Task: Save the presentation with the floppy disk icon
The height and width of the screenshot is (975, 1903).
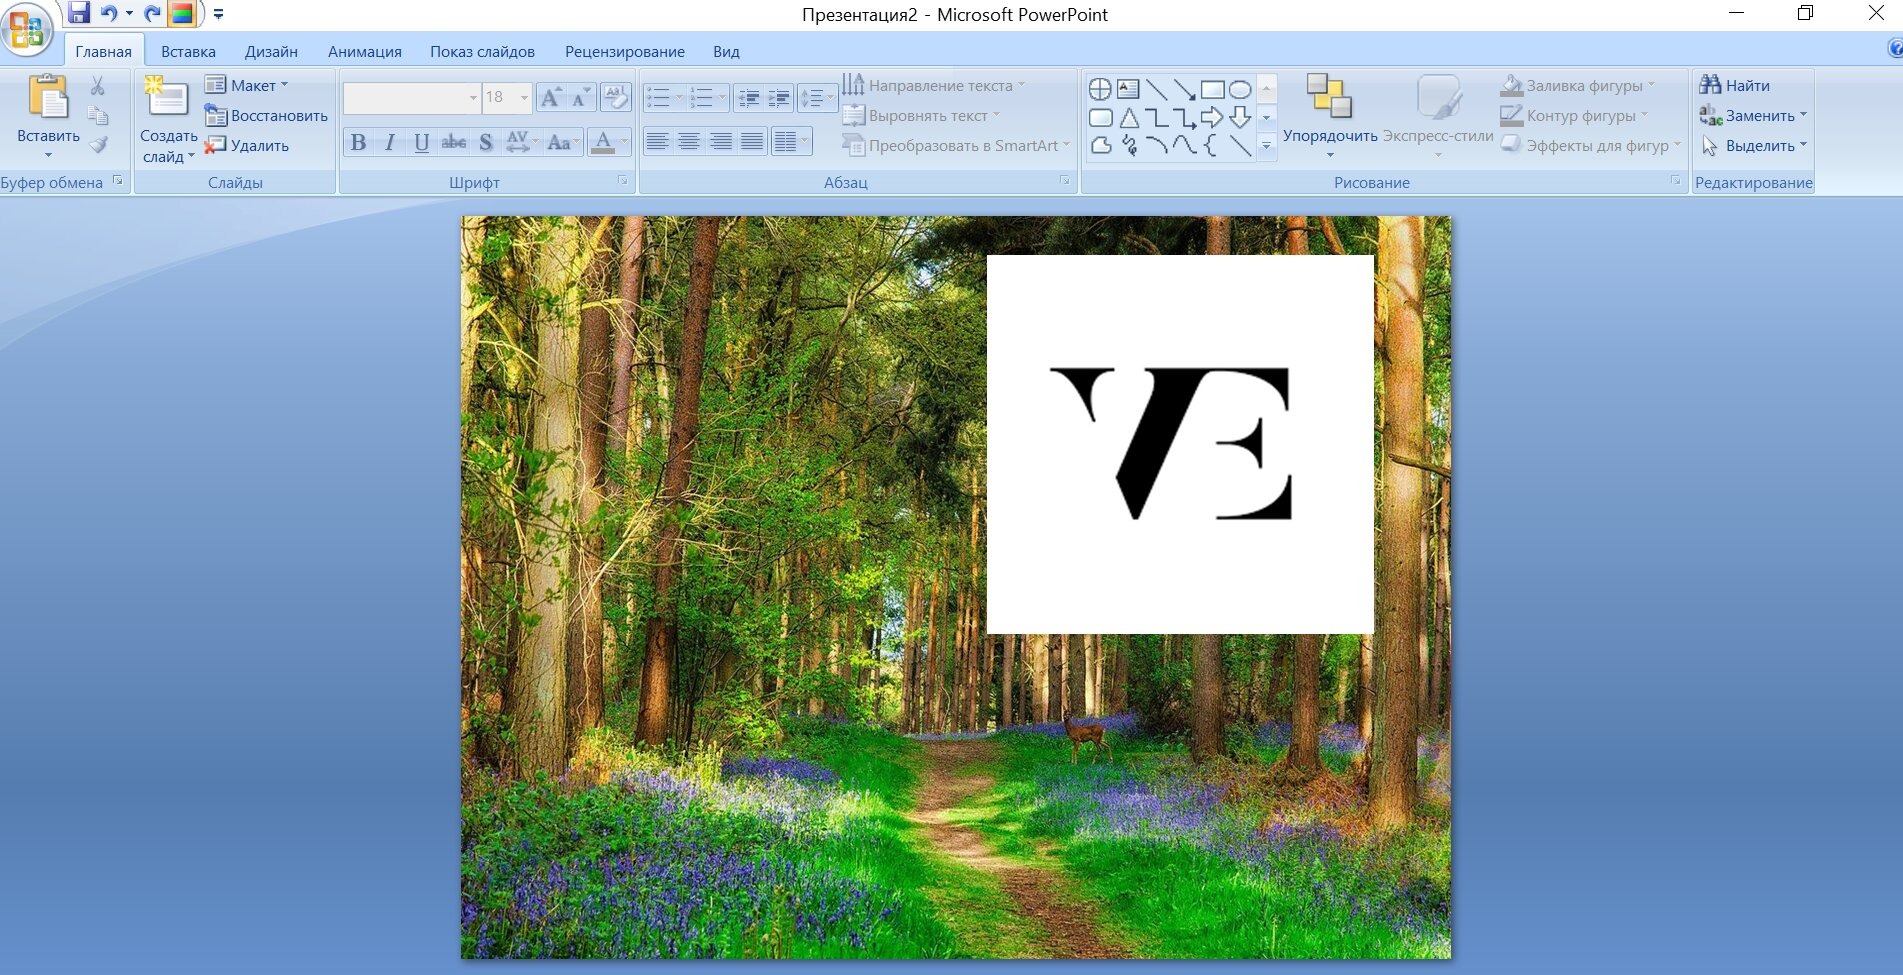Action: [x=79, y=13]
